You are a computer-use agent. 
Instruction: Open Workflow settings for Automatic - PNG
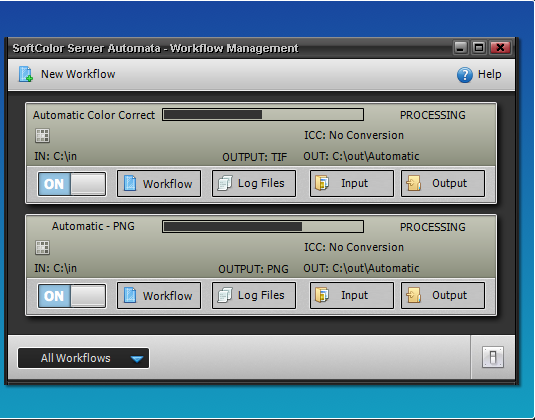click(x=159, y=295)
